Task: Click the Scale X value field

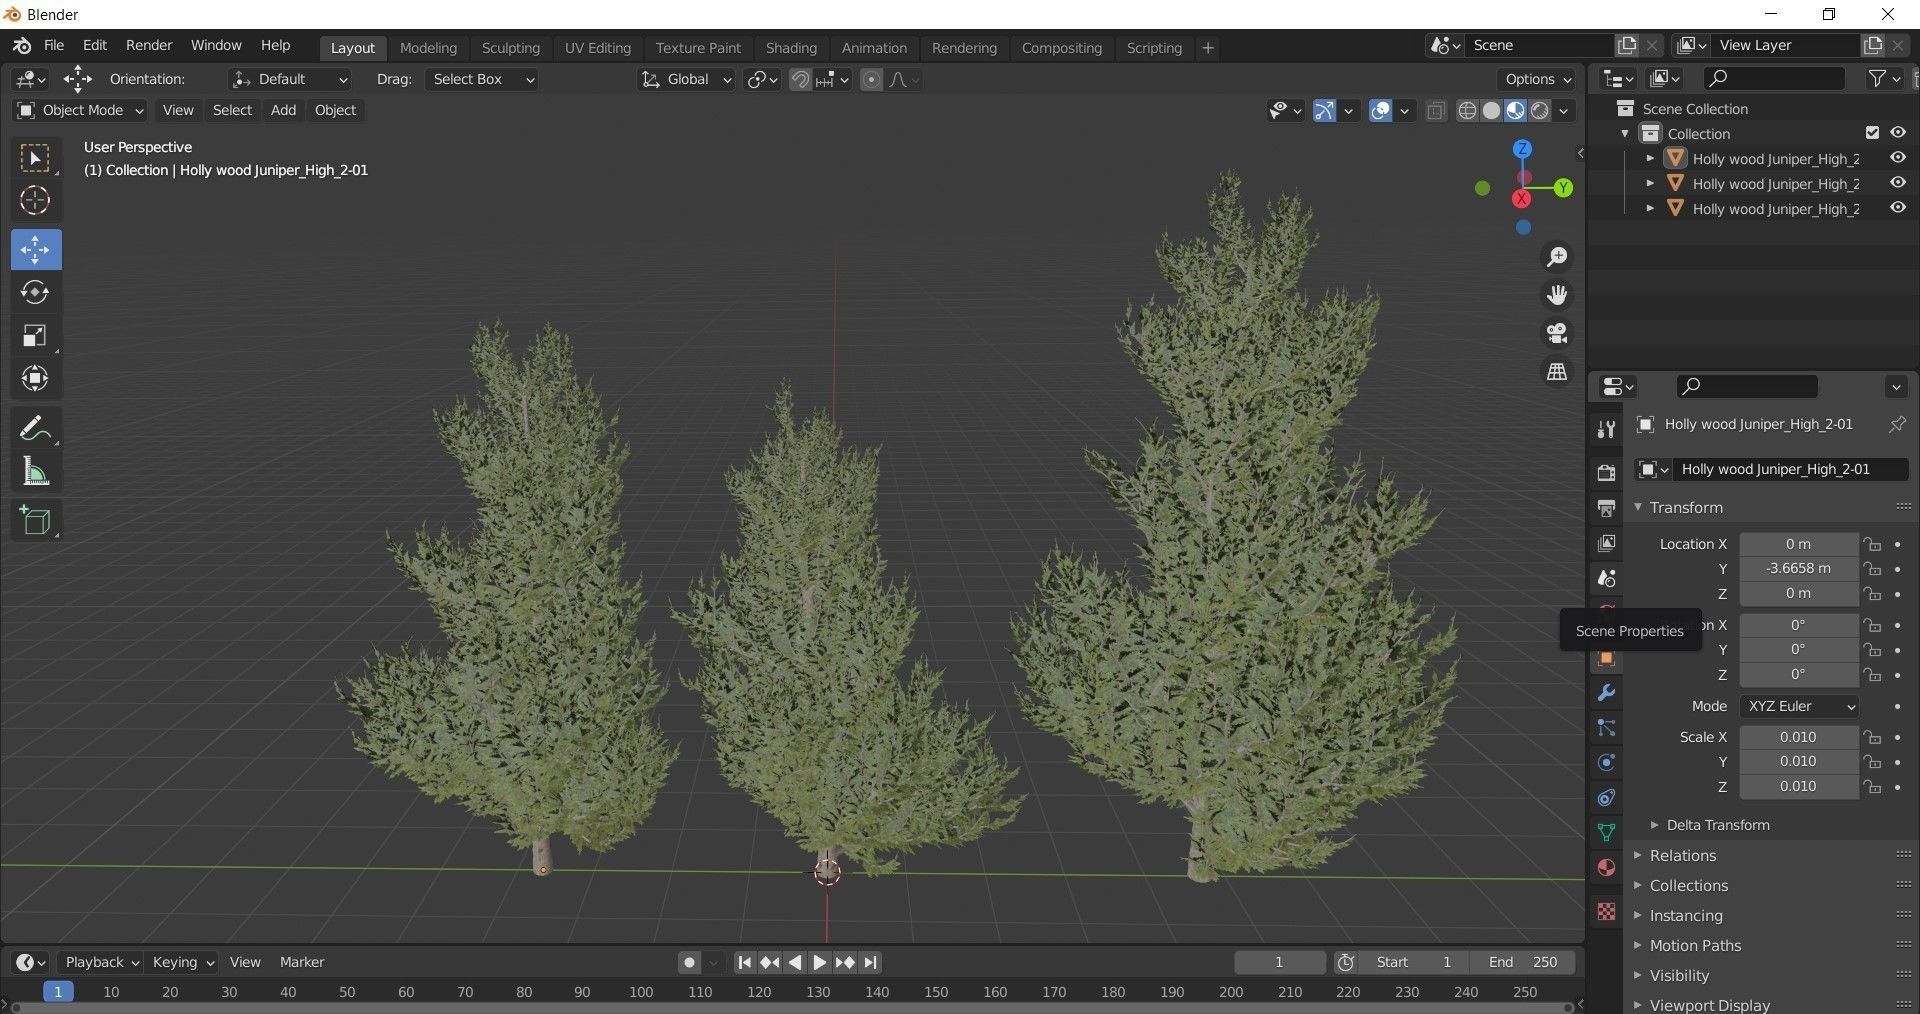Action: [1798, 737]
